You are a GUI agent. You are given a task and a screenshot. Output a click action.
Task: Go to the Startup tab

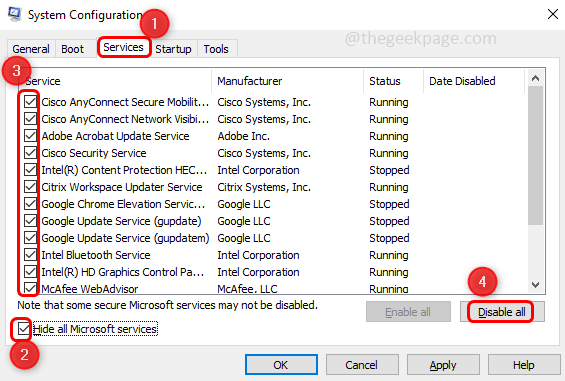(x=173, y=49)
